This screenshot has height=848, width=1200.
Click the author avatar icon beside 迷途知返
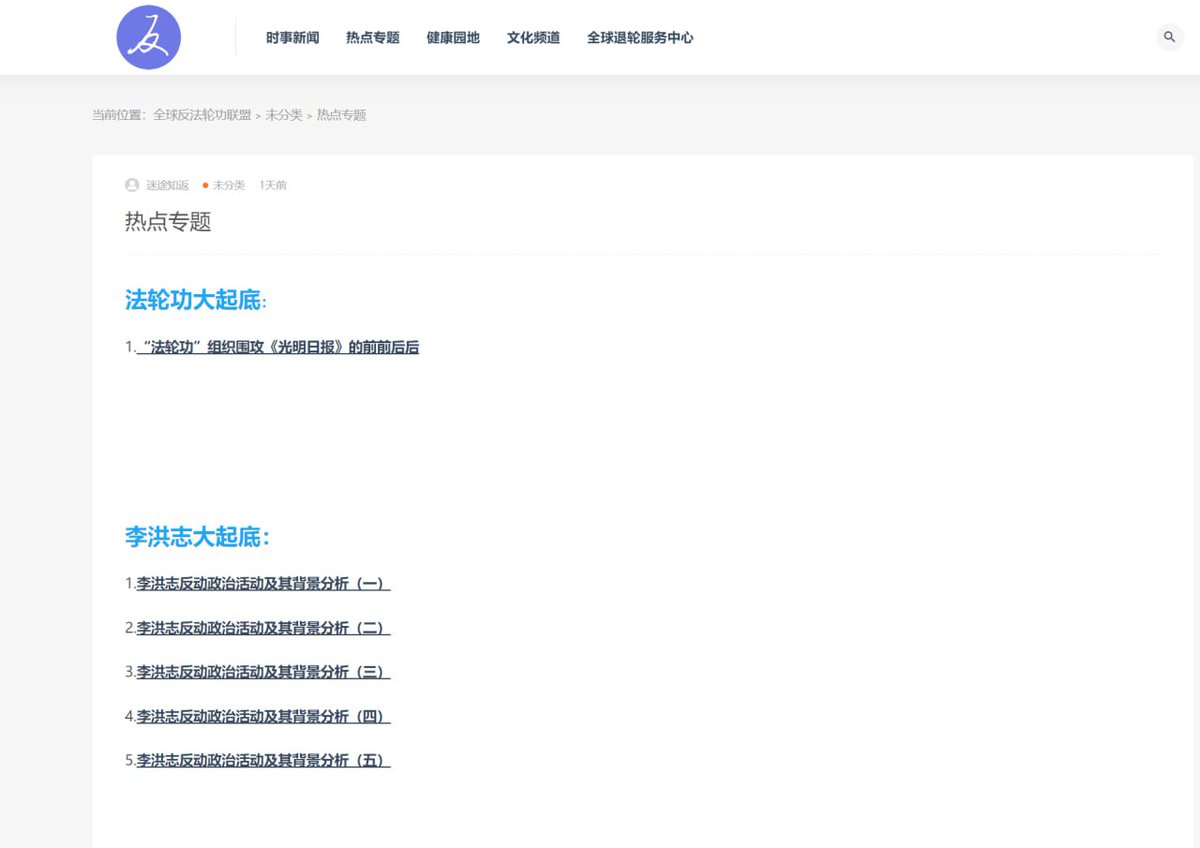click(x=132, y=185)
